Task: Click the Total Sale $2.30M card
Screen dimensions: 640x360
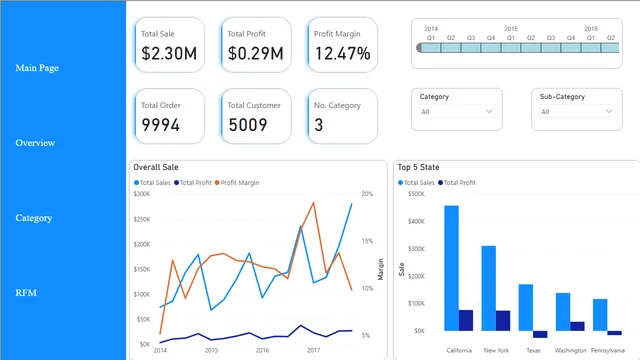Action: point(169,45)
